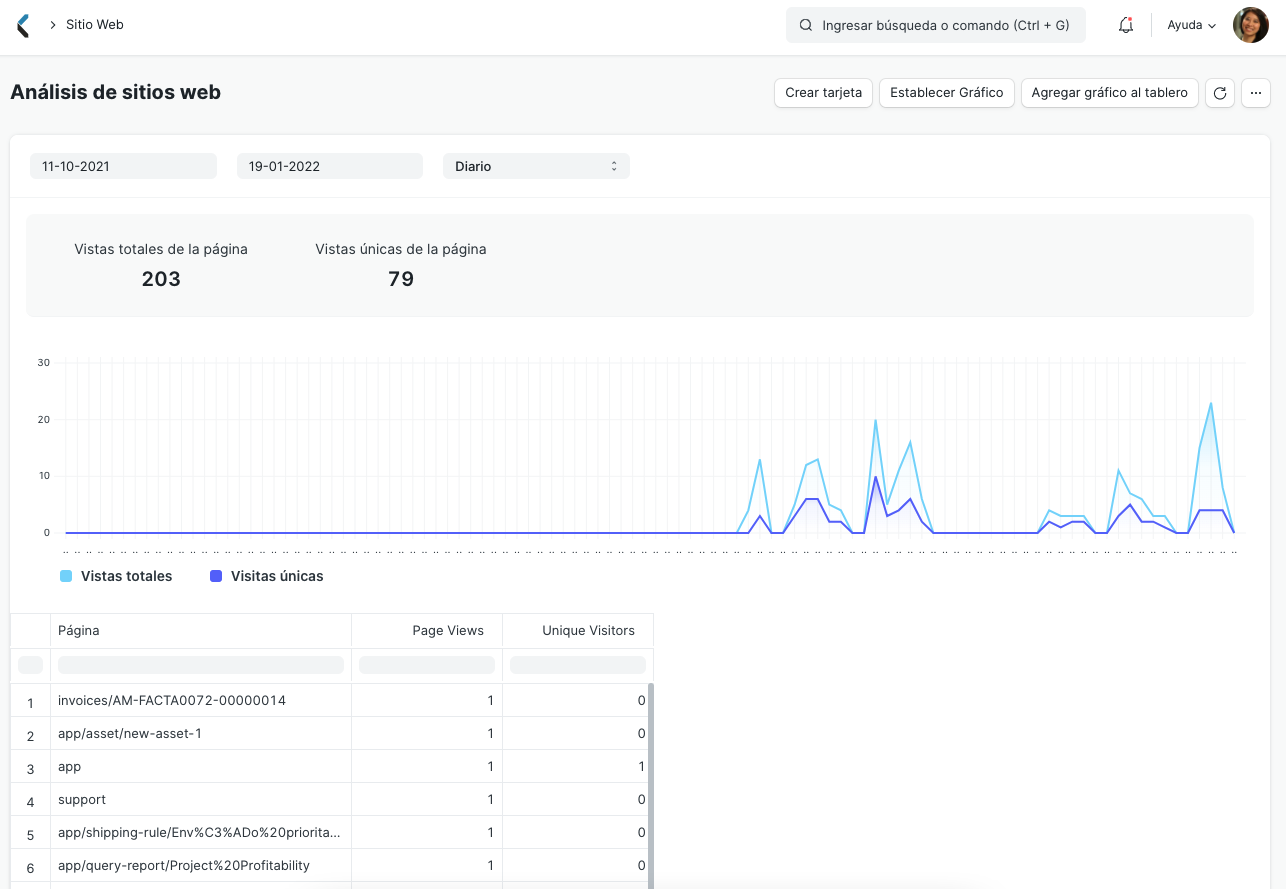Select row invoices/AM-FACTA0072-00000014
Viewport: 1286px width, 889px height.
point(331,701)
